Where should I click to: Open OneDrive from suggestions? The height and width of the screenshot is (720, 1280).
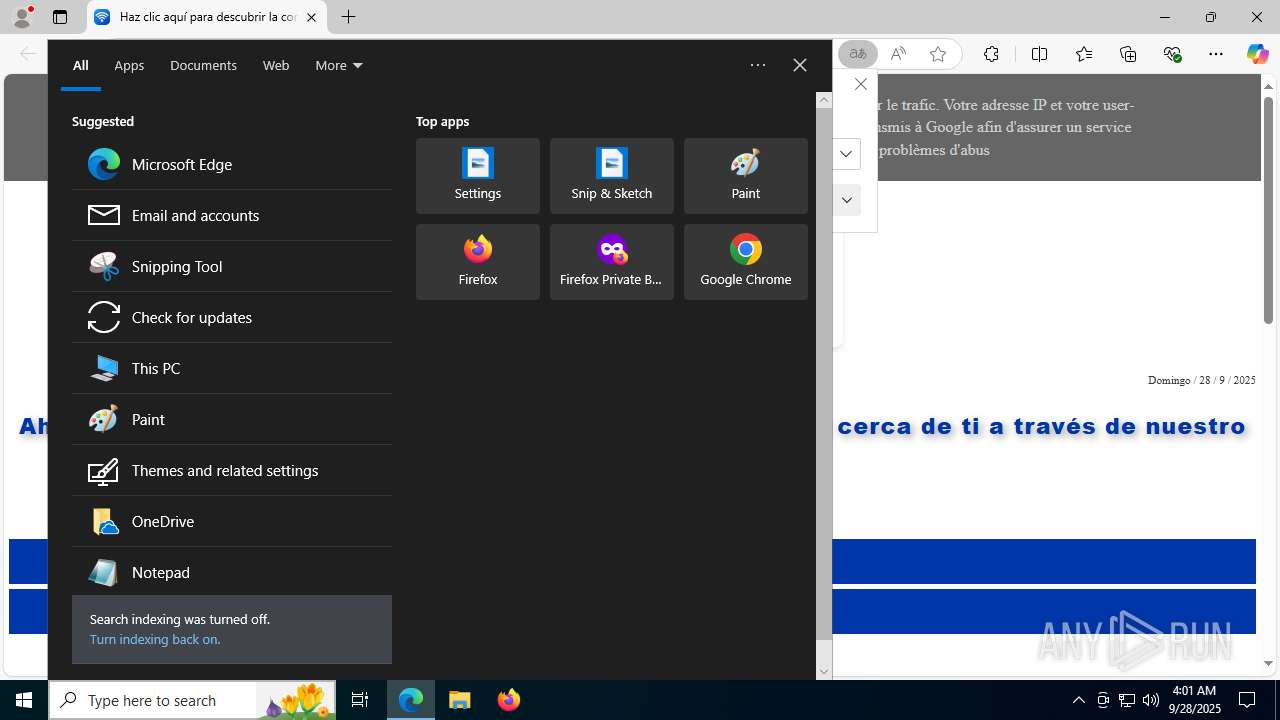point(231,521)
